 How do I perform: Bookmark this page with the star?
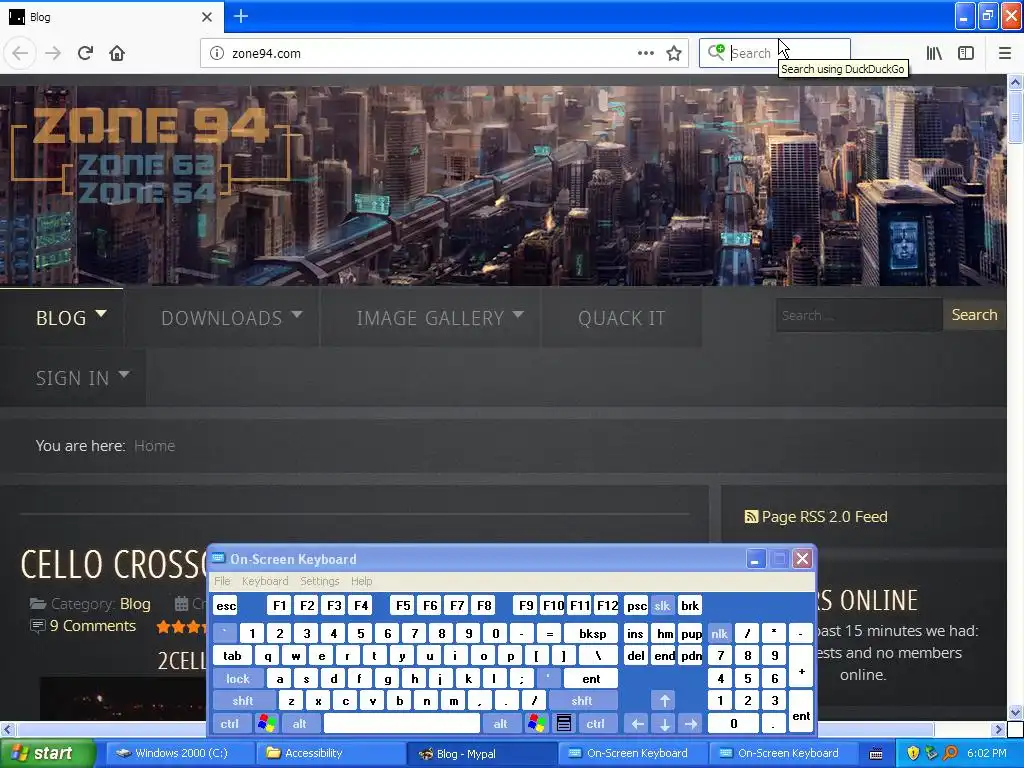coord(674,53)
